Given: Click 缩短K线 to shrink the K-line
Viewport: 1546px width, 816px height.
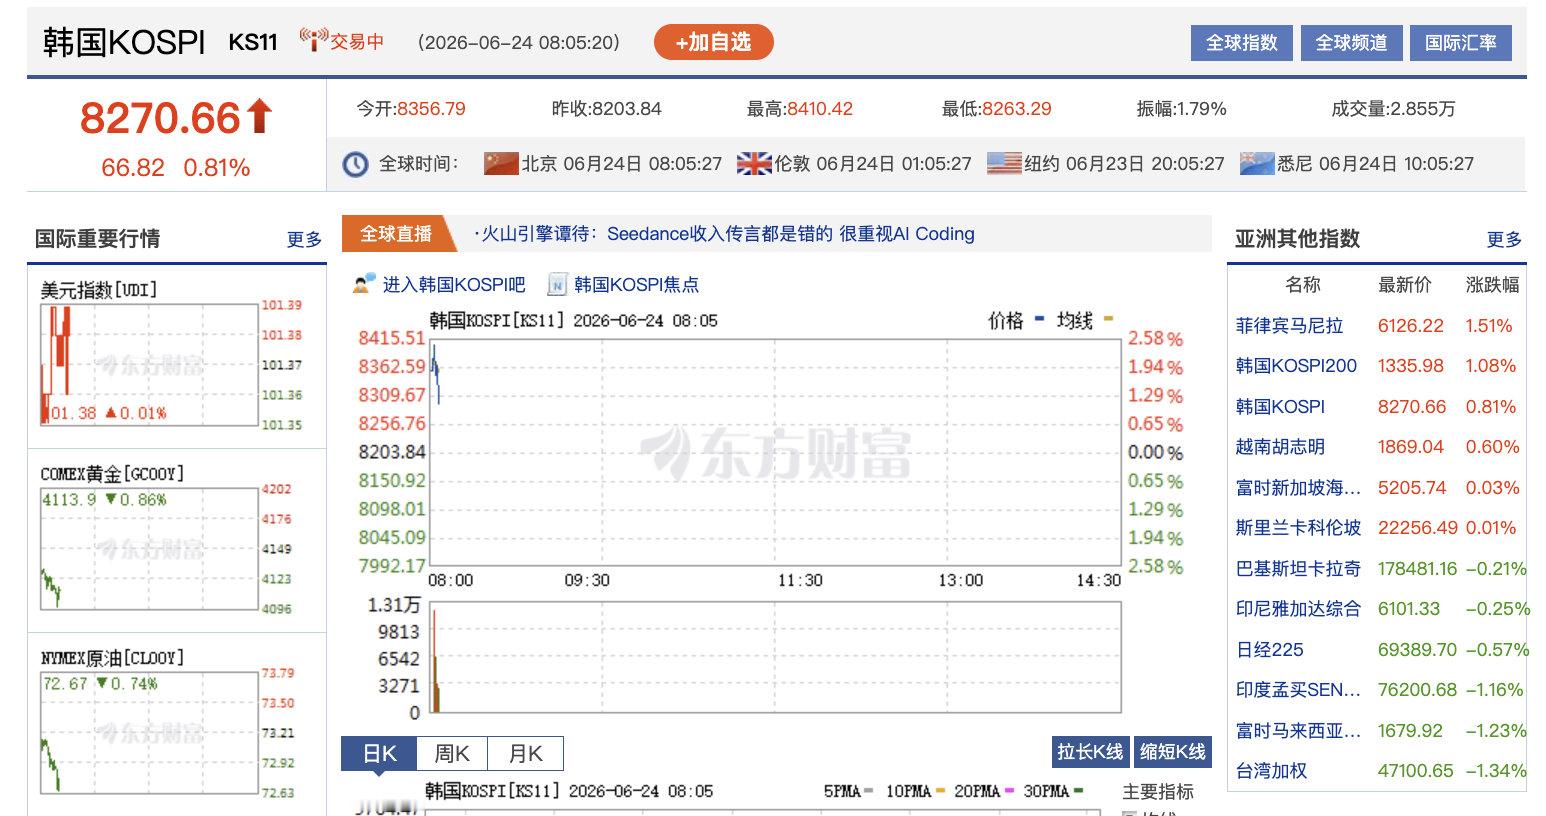Looking at the screenshot, I should tap(1173, 752).
